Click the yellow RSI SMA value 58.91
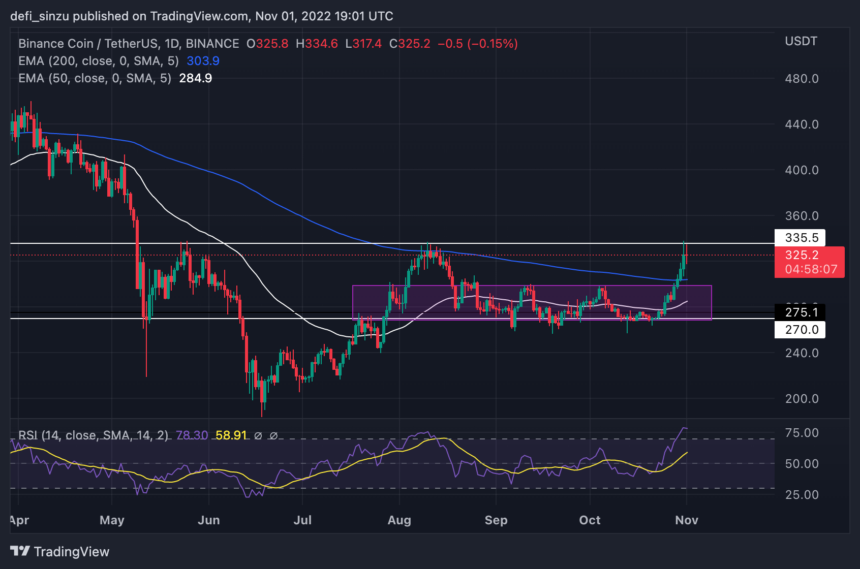The image size is (860, 569). pos(229,436)
